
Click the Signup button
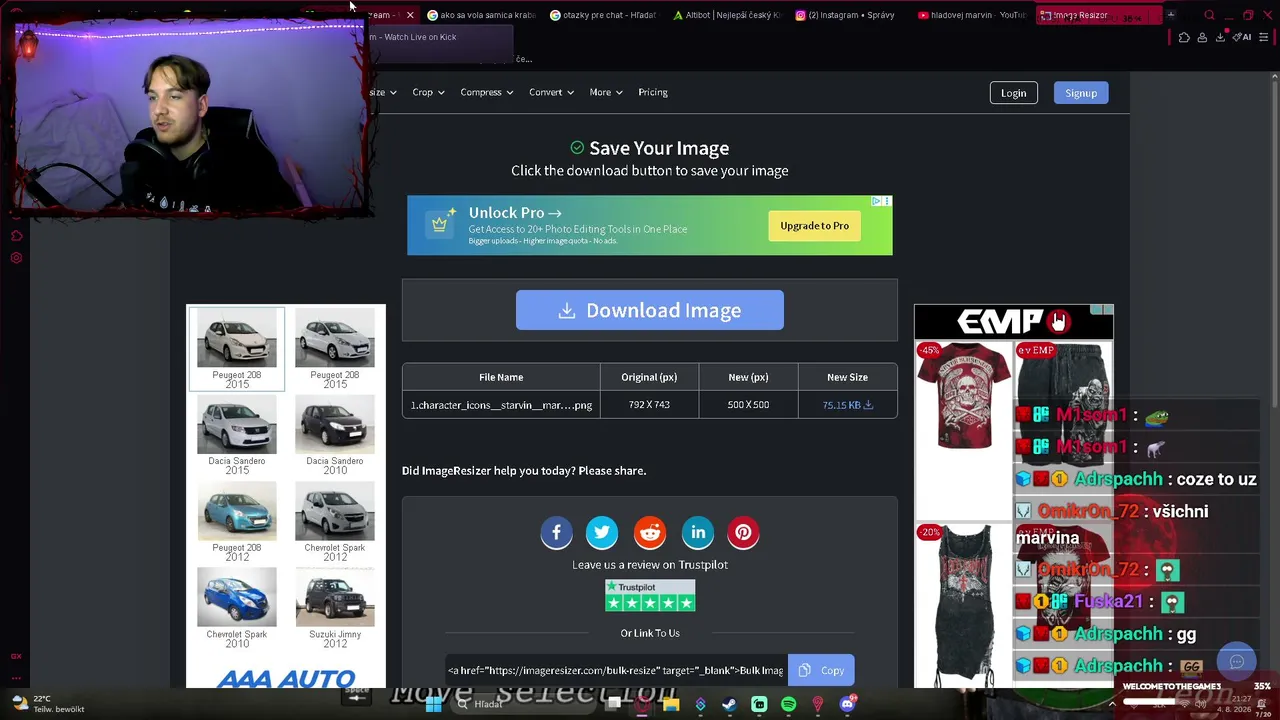point(1081,93)
